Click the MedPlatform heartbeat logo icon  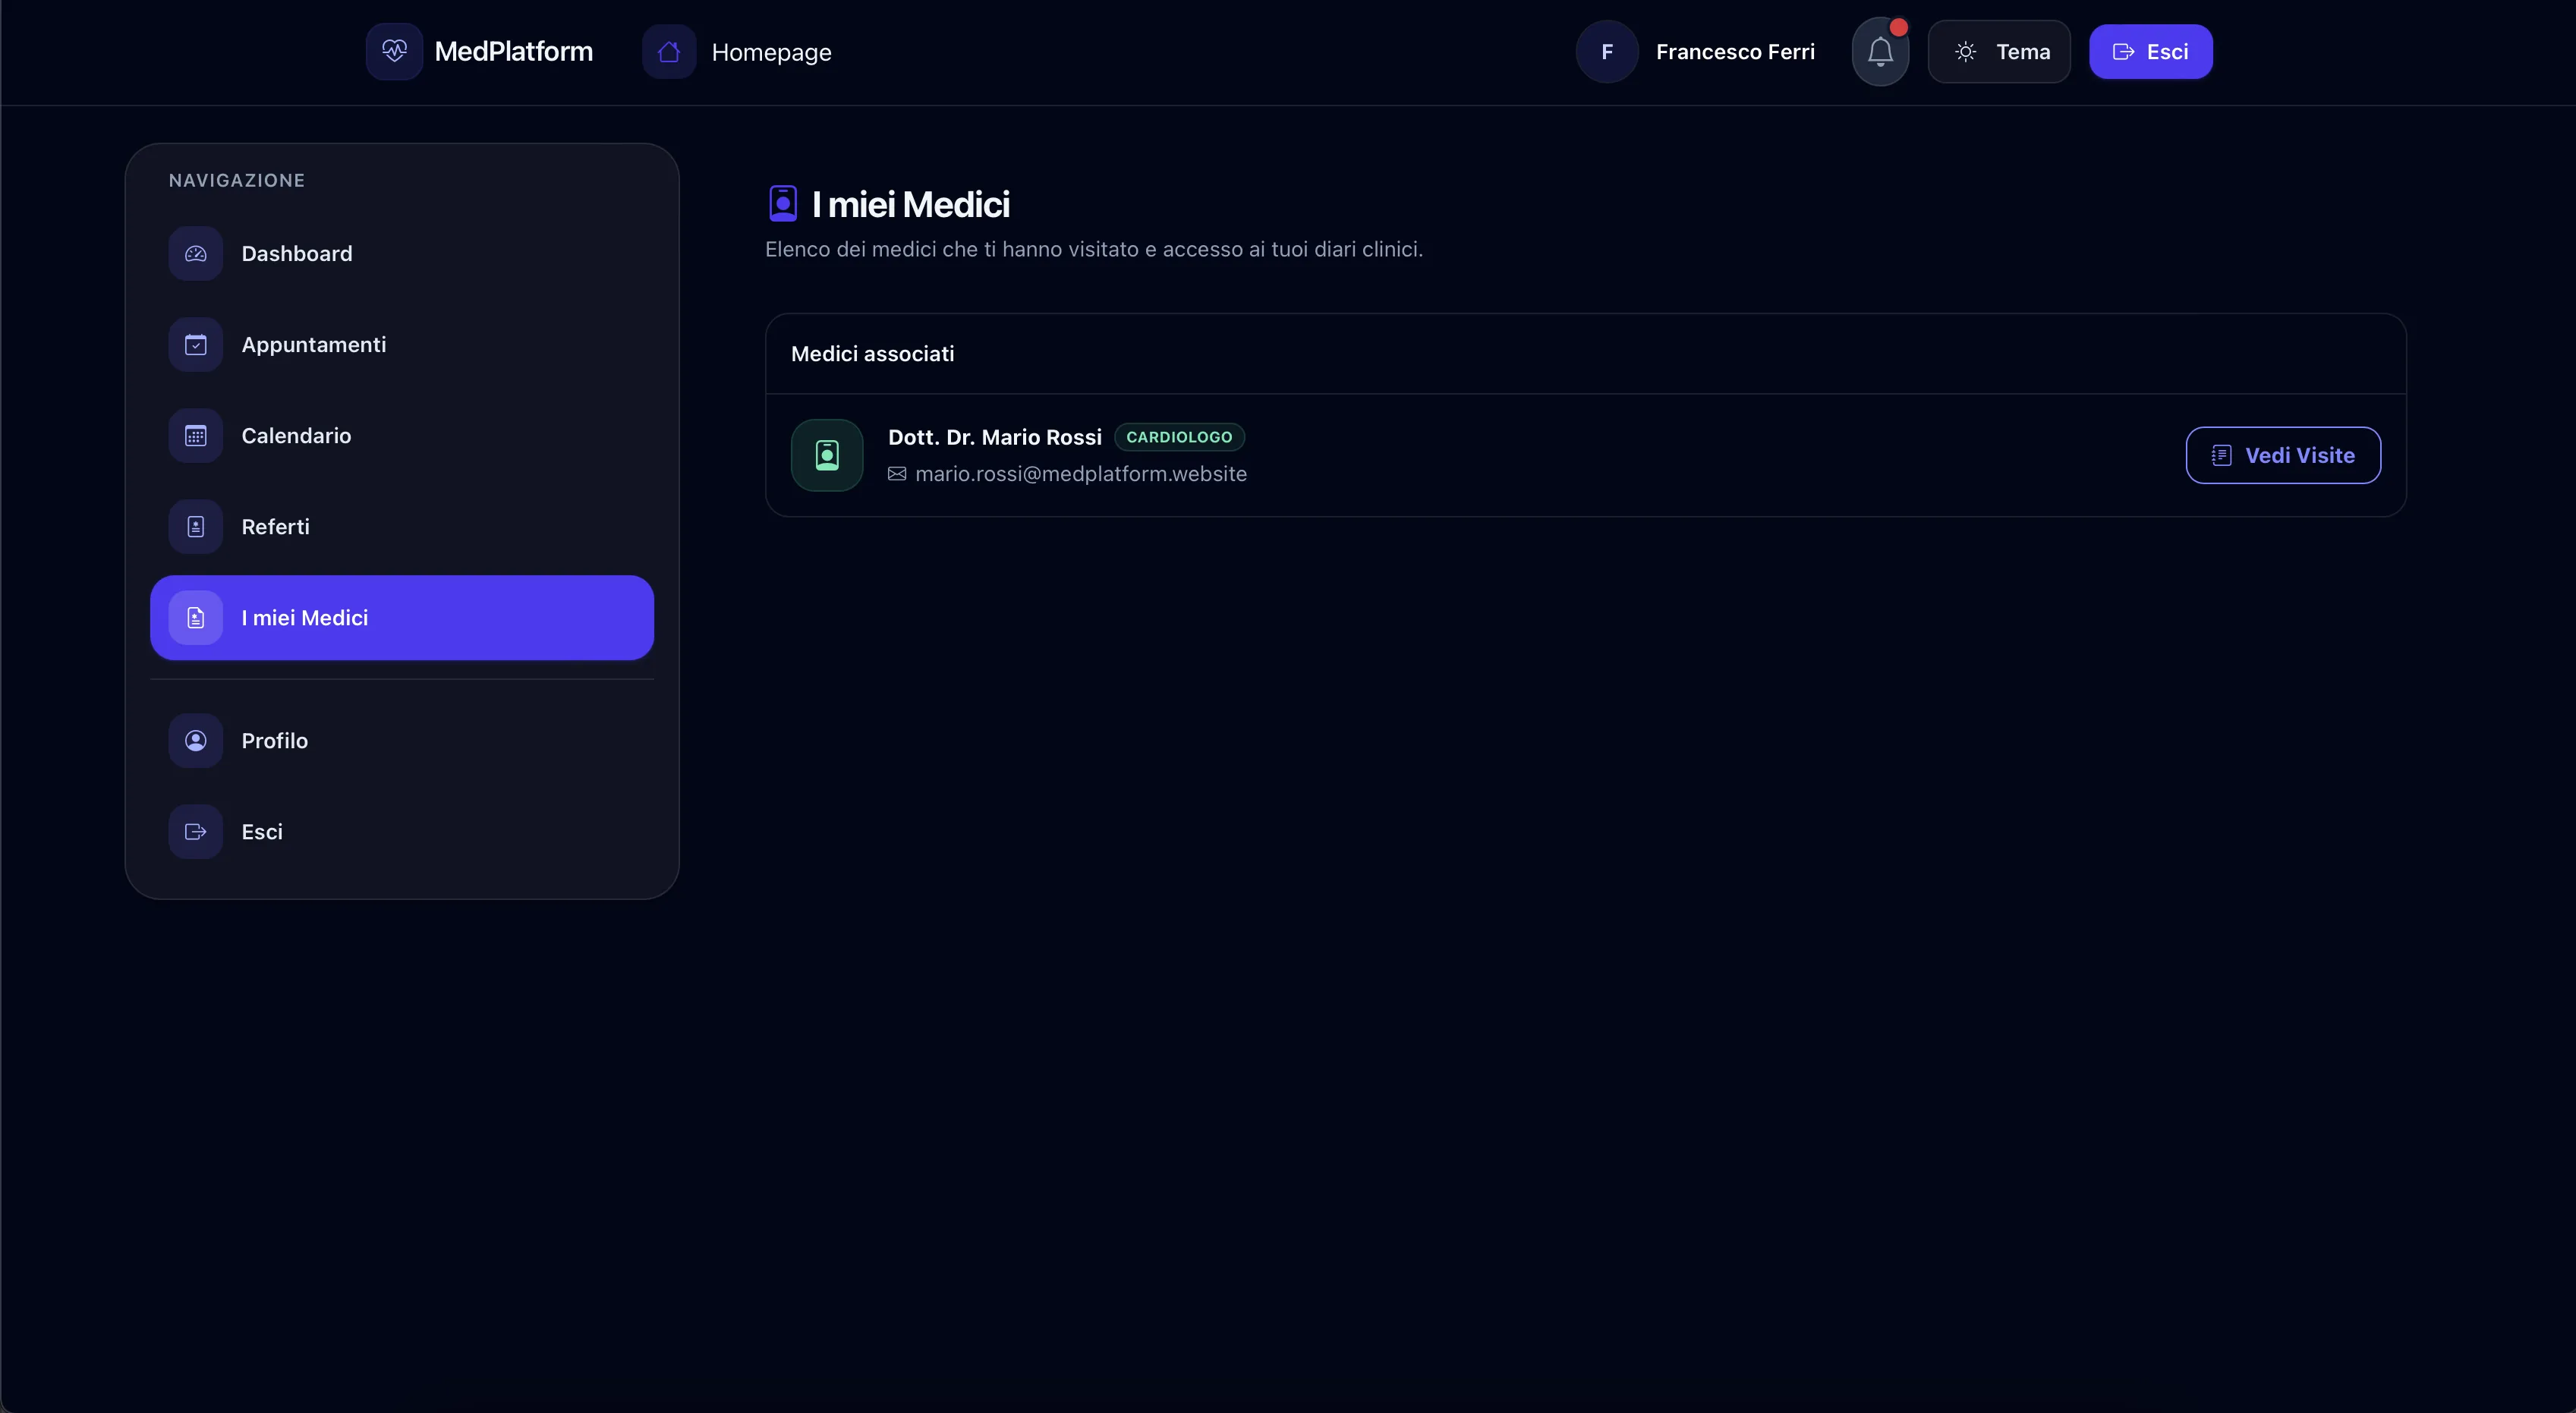394,51
